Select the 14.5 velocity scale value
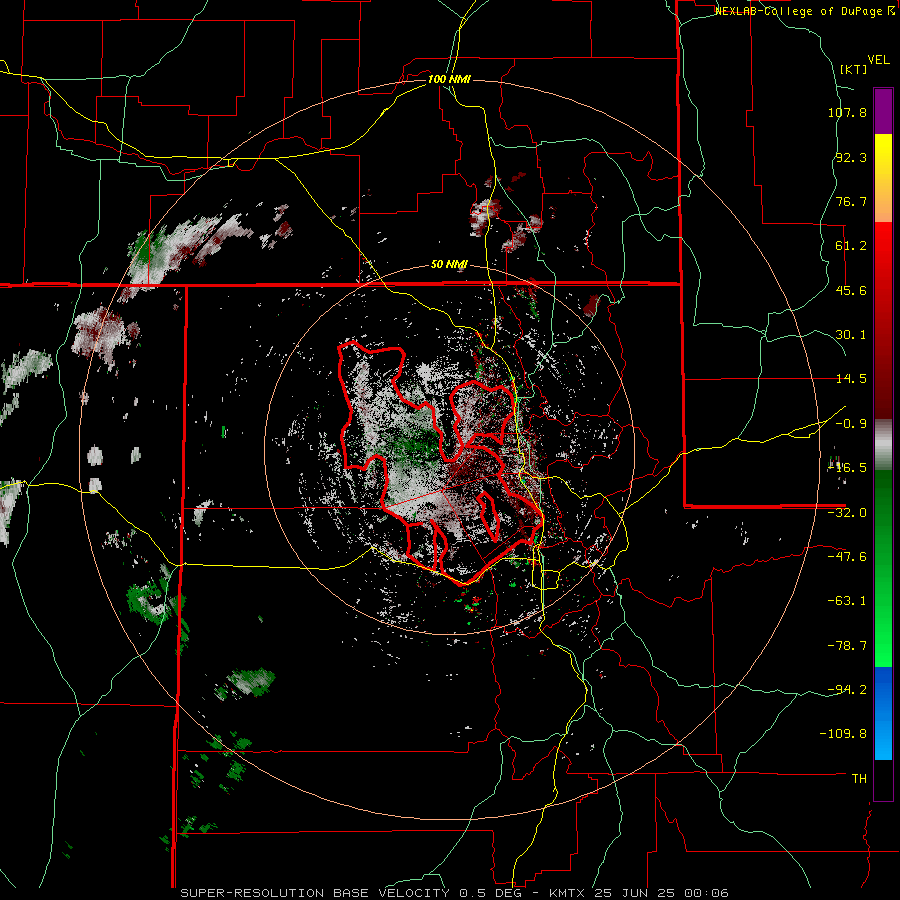Image resolution: width=900 pixels, height=900 pixels. click(851, 379)
